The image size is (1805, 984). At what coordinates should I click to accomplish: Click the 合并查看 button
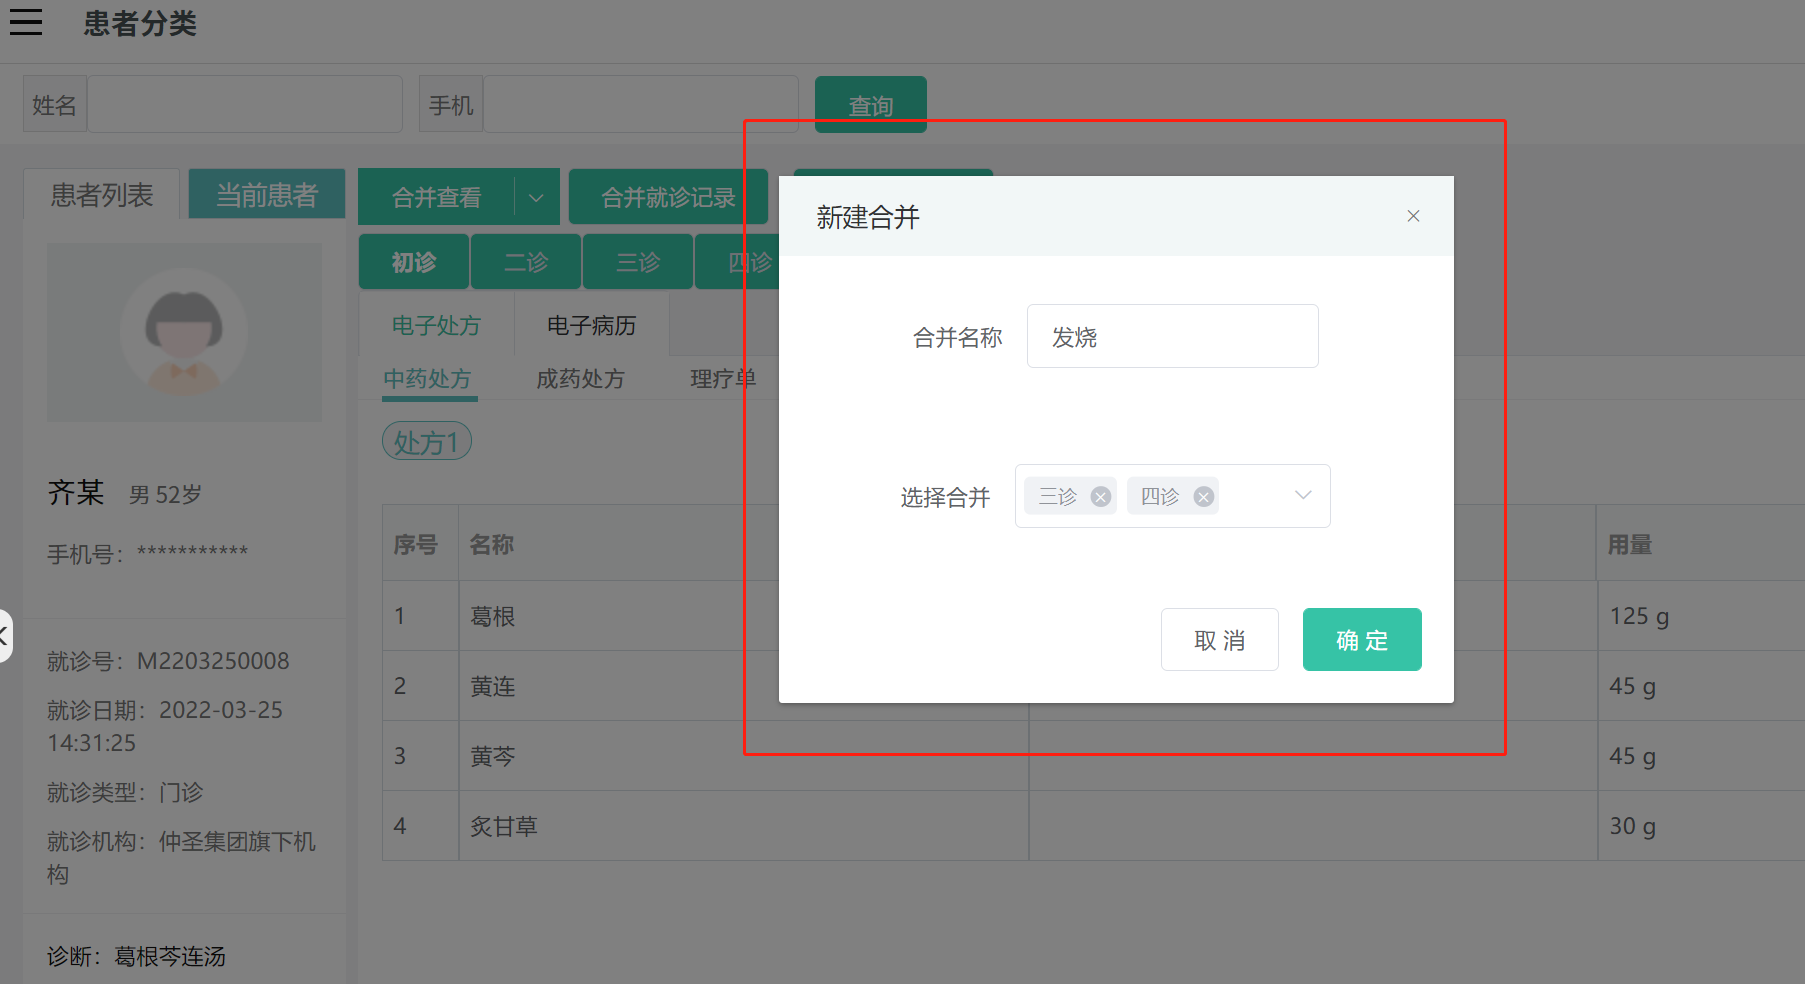click(x=436, y=197)
